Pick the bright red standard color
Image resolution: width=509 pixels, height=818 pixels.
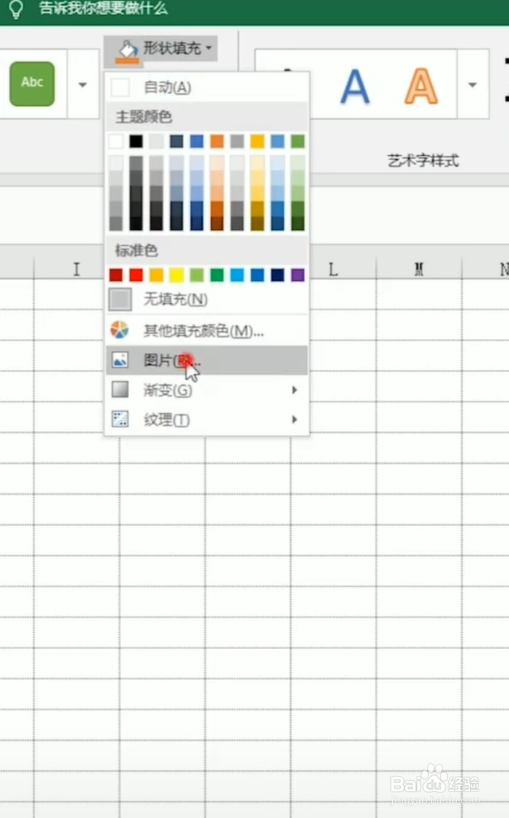click(136, 275)
